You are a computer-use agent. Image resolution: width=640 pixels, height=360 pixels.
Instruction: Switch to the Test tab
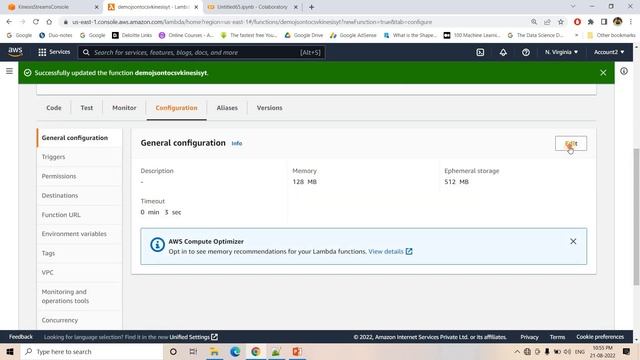(x=87, y=108)
